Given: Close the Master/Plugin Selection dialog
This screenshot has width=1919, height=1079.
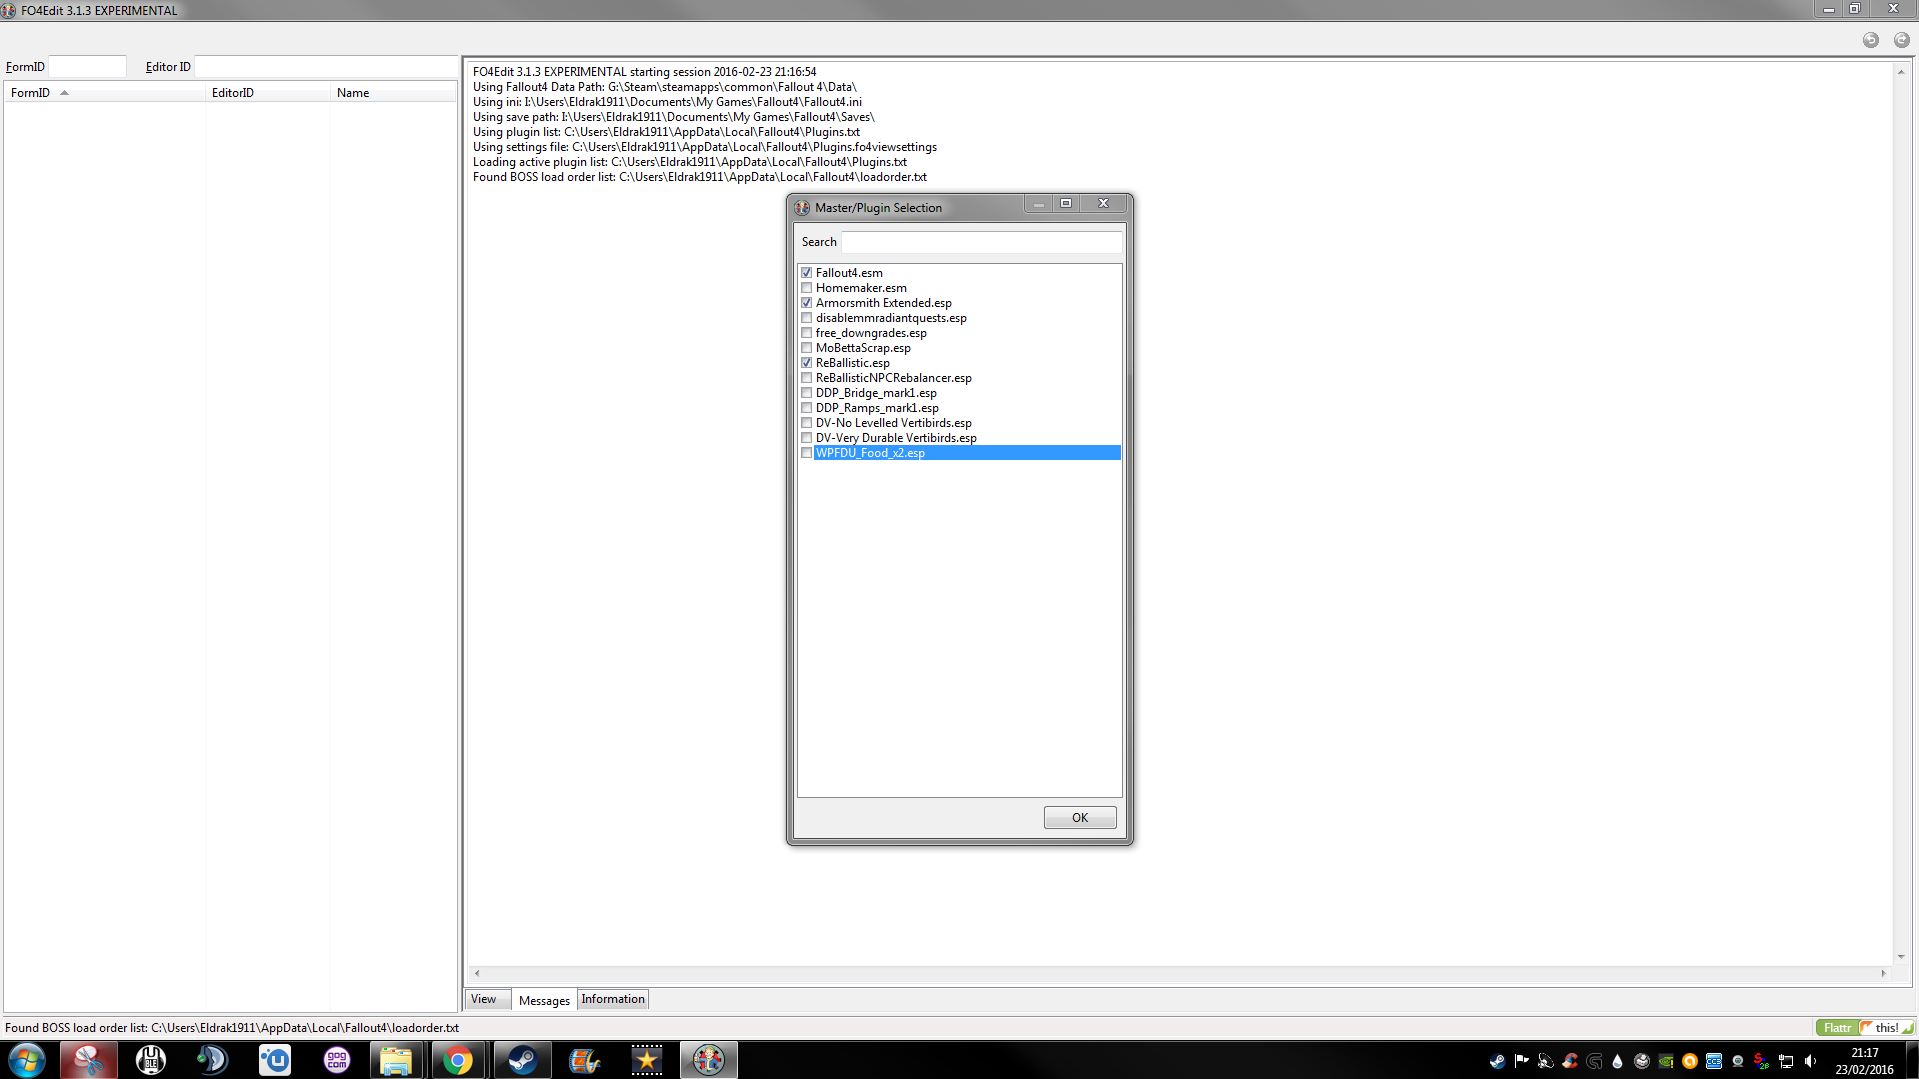Looking at the screenshot, I should [x=1104, y=203].
